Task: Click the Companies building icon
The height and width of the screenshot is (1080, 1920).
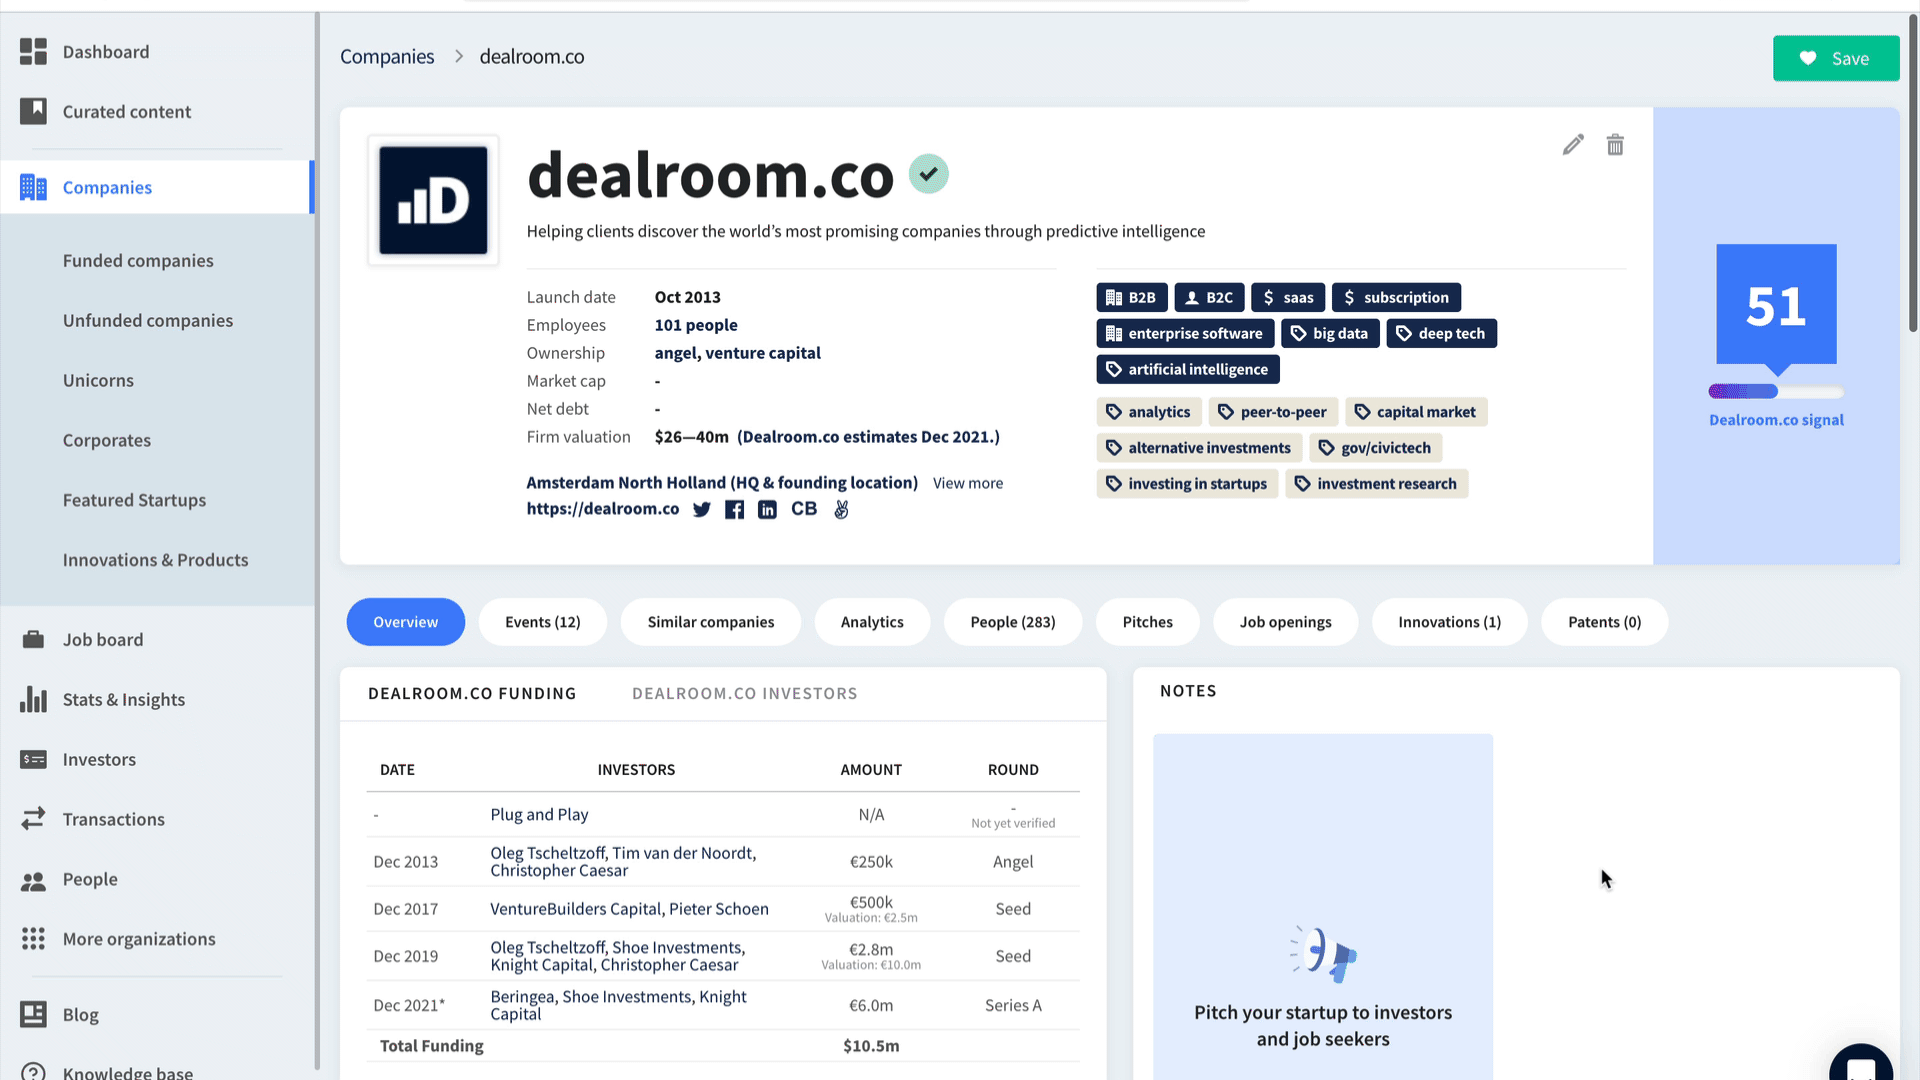Action: pyautogui.click(x=33, y=187)
